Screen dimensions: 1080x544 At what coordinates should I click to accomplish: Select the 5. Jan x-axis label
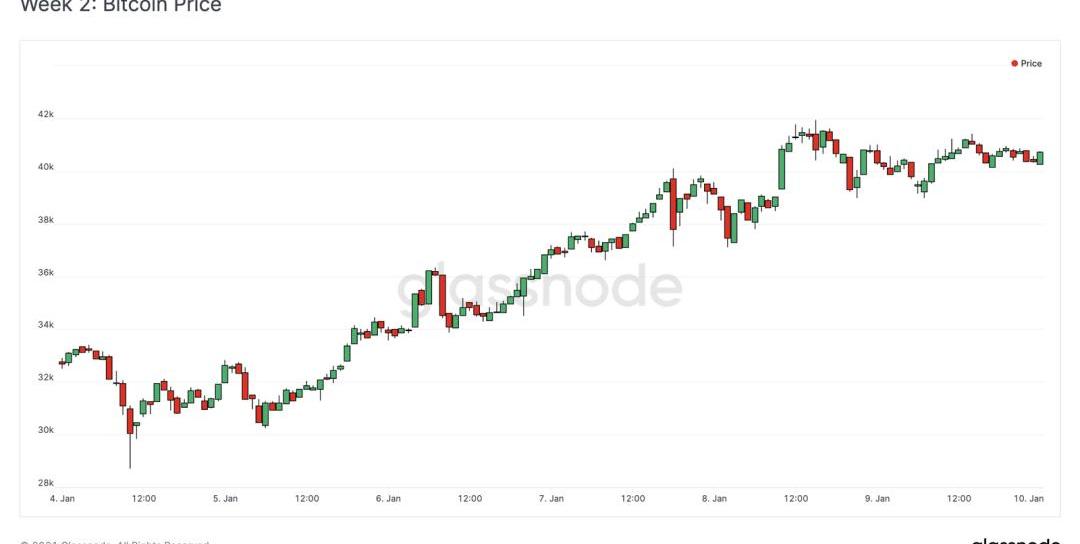click(225, 498)
